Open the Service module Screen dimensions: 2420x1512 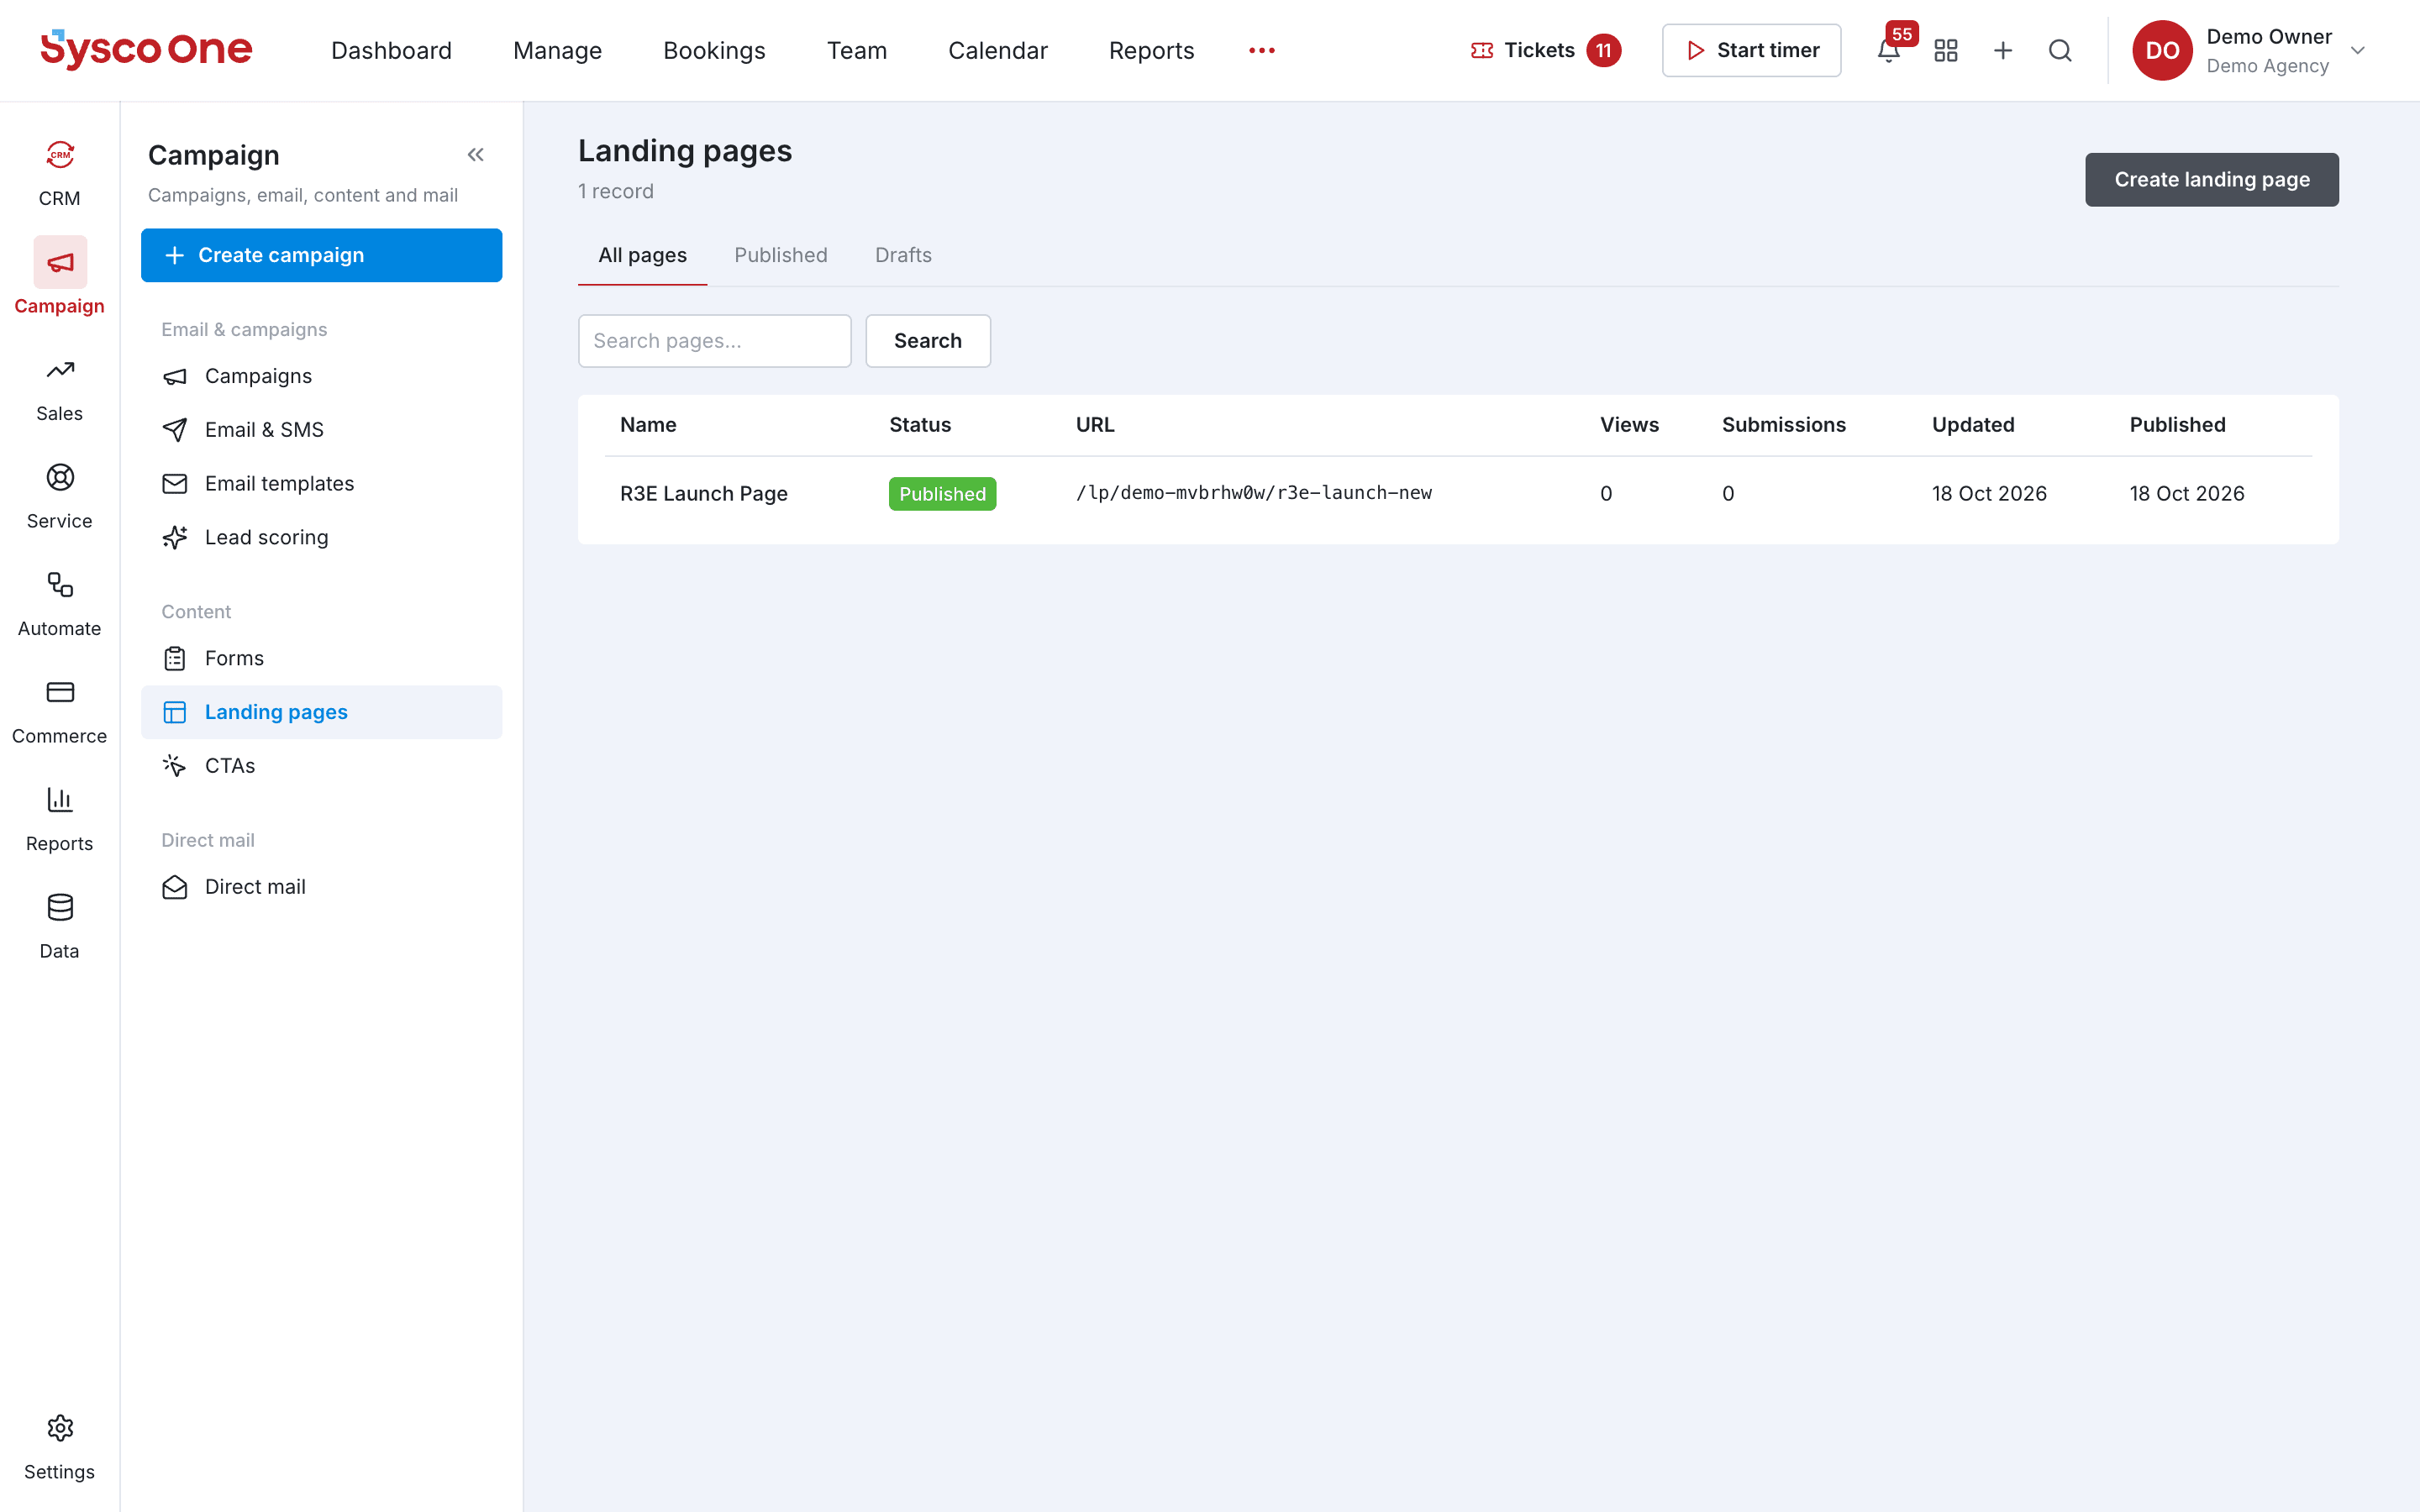[59, 496]
